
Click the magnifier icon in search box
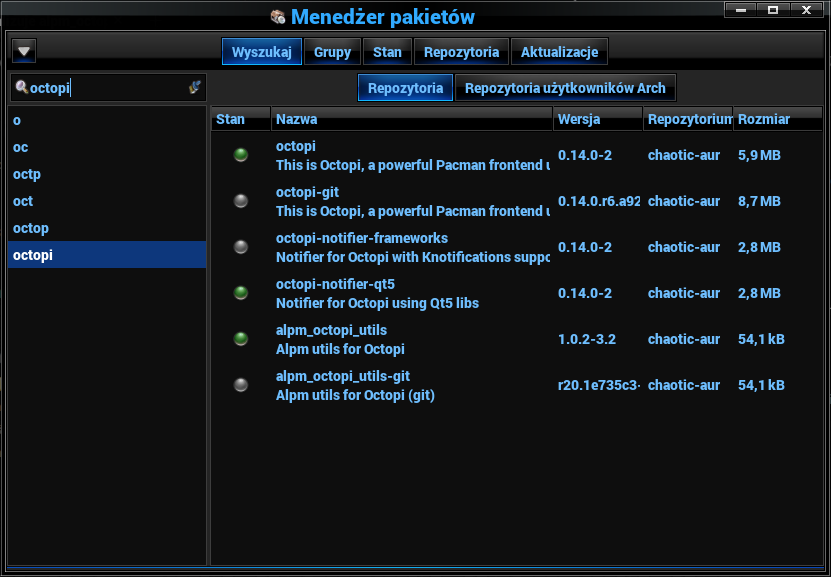coord(21,87)
